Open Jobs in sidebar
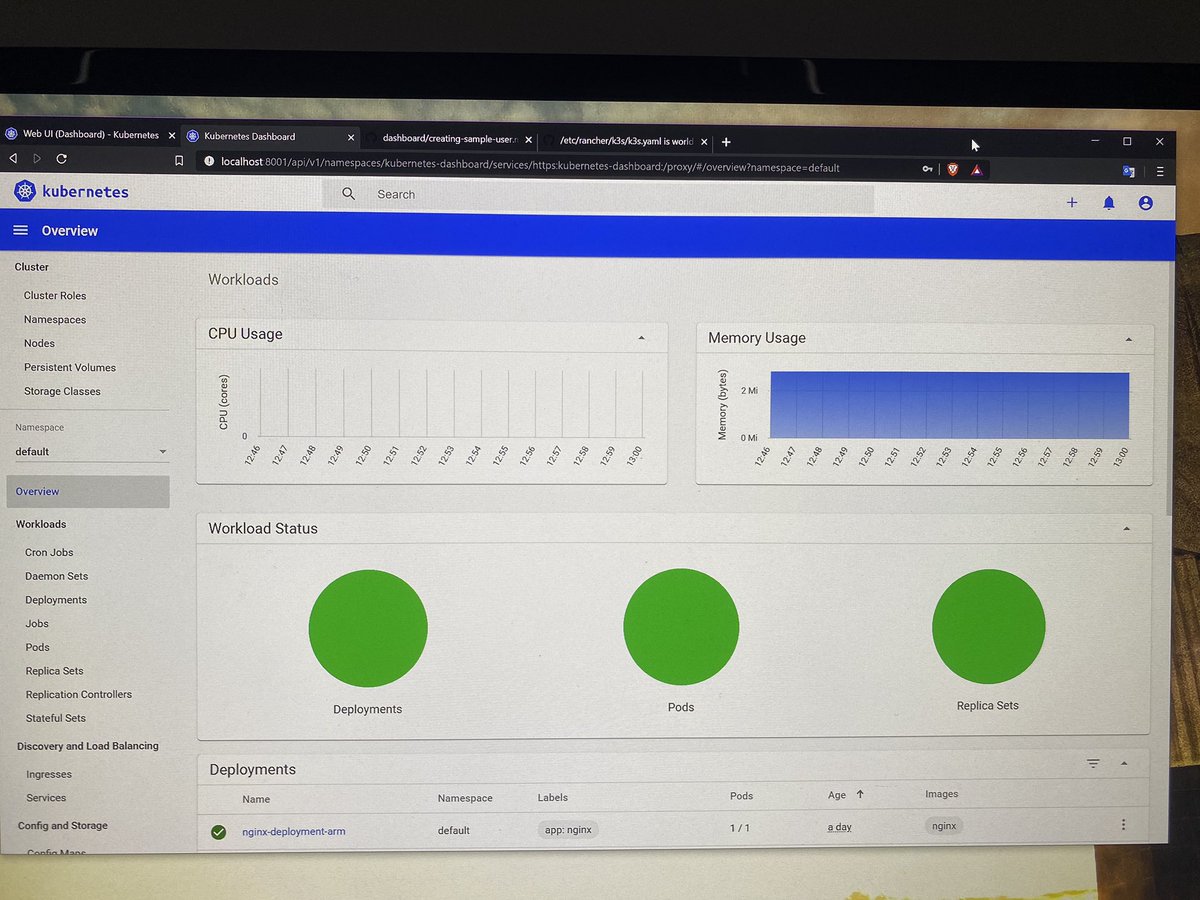 [x=37, y=624]
